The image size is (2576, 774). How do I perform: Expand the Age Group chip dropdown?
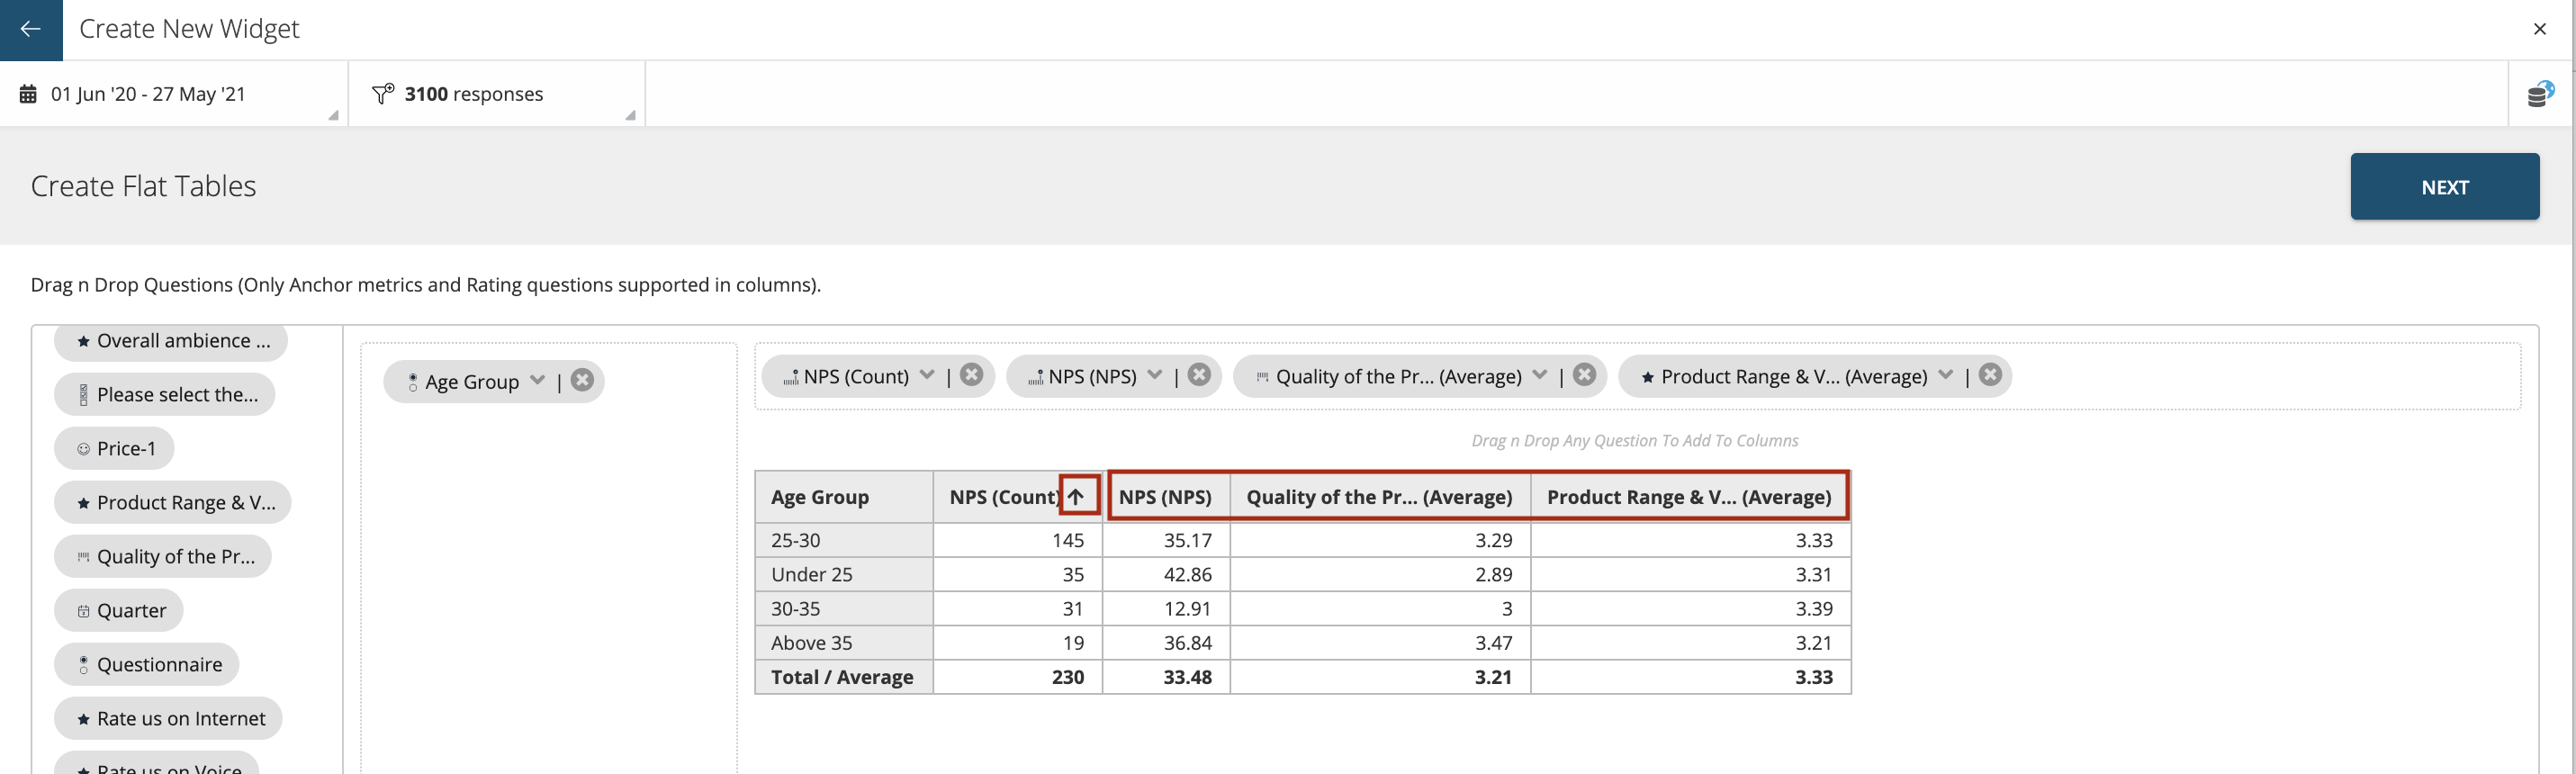538,381
